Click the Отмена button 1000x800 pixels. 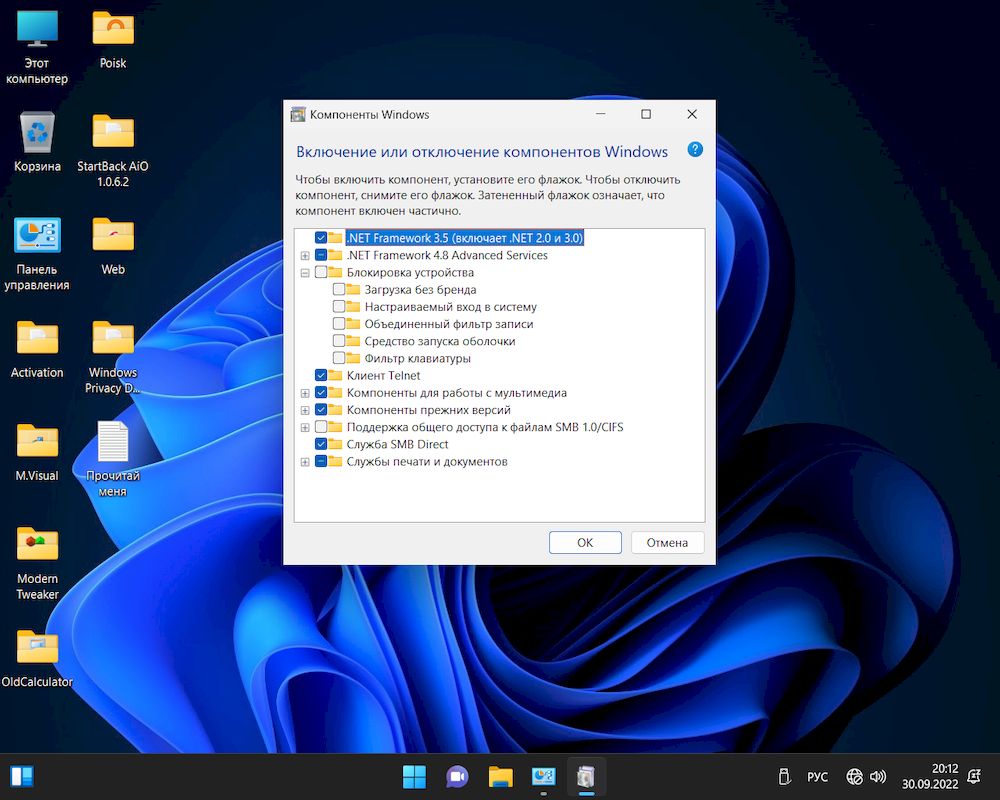coord(667,542)
